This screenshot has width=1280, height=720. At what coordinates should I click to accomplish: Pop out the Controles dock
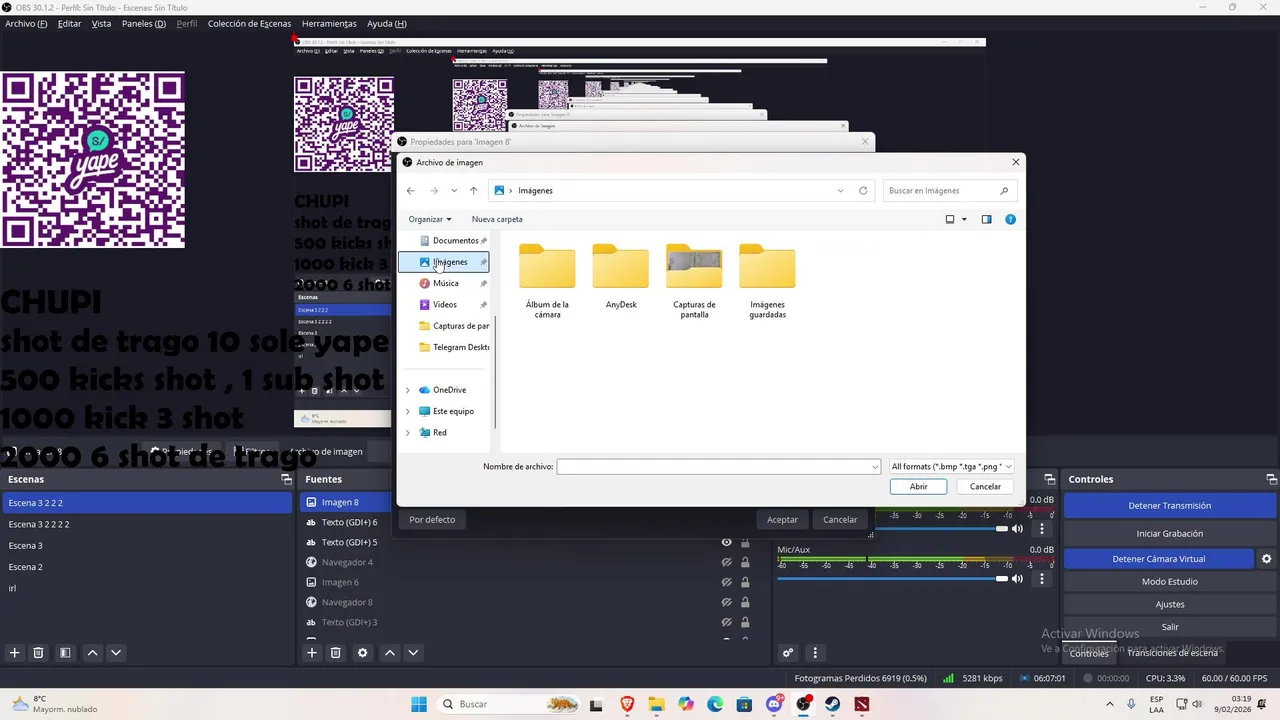pyautogui.click(x=1271, y=479)
